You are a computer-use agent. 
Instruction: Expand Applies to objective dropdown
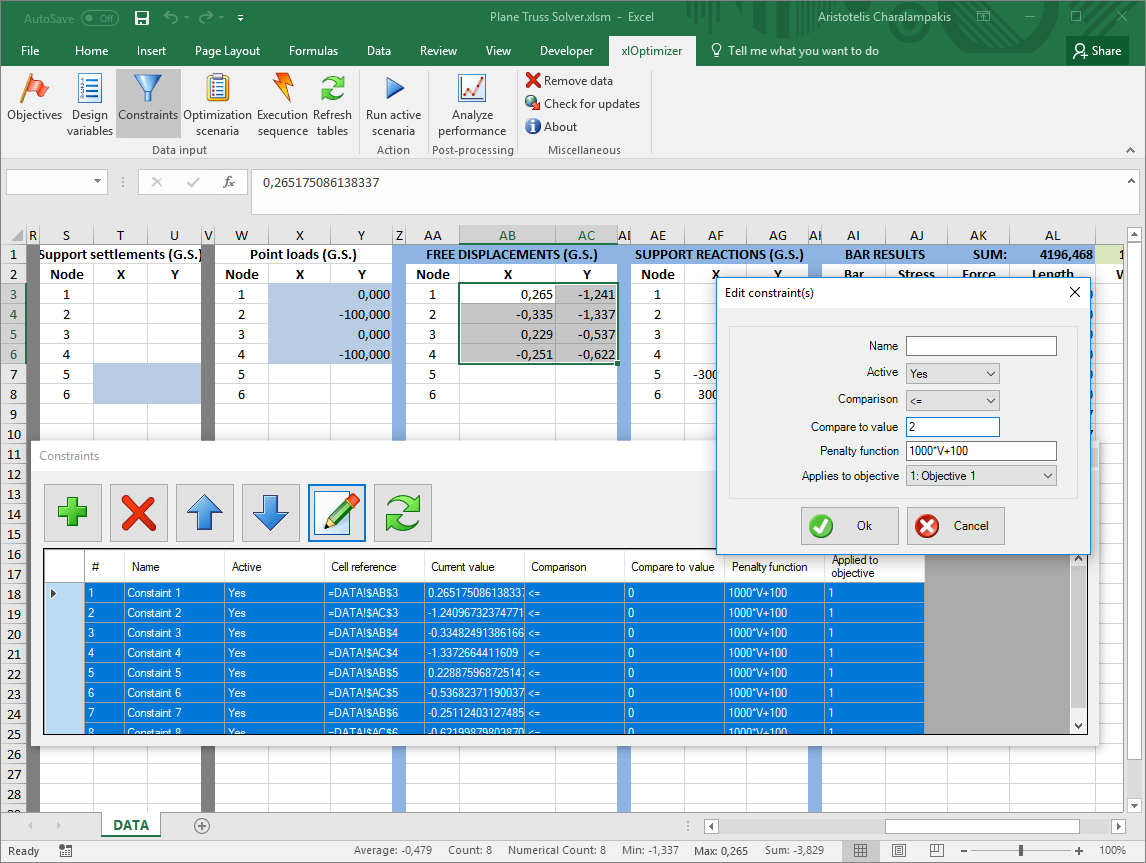point(980,476)
